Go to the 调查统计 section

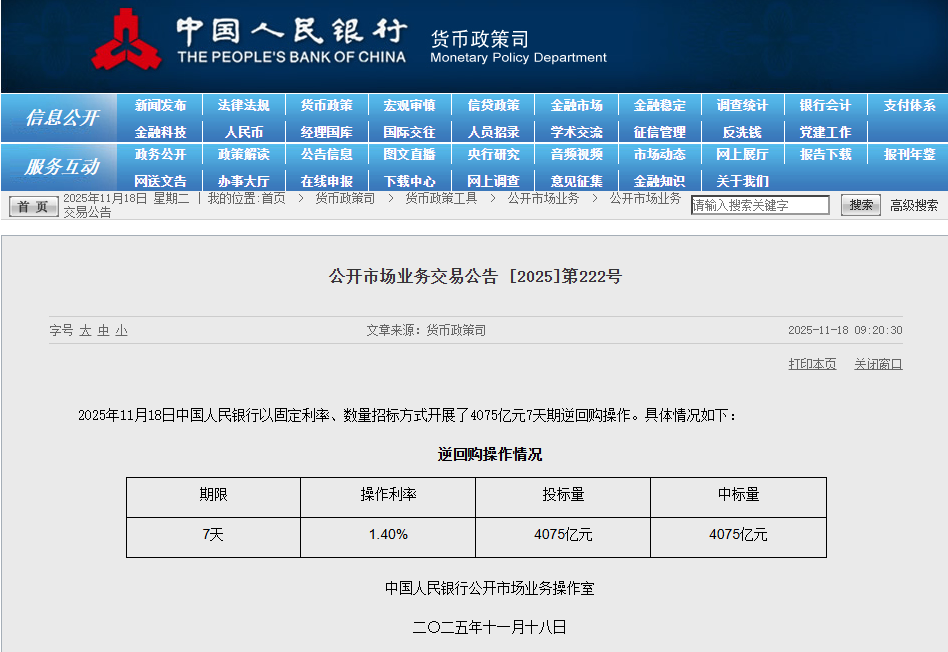pos(742,105)
